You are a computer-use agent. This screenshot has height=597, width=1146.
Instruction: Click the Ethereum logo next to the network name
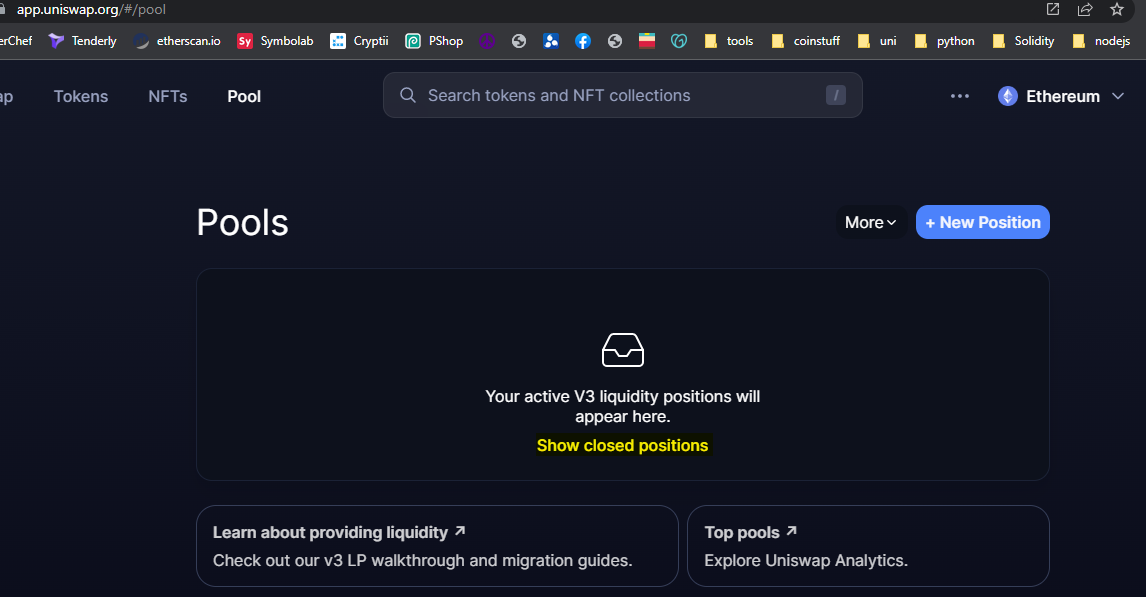[x=1006, y=95]
